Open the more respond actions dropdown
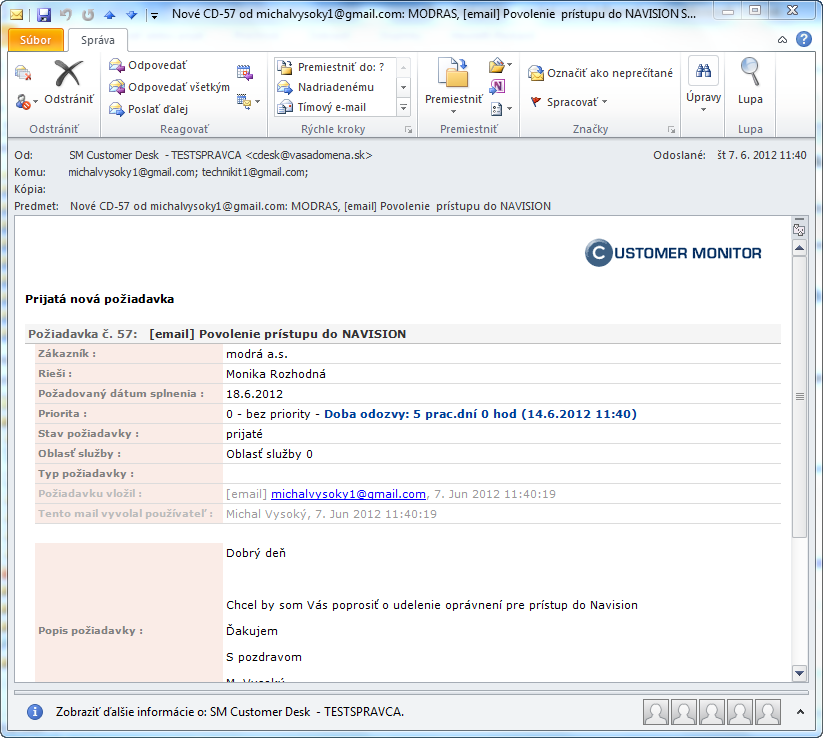The height and width of the screenshot is (738, 823). point(248,101)
